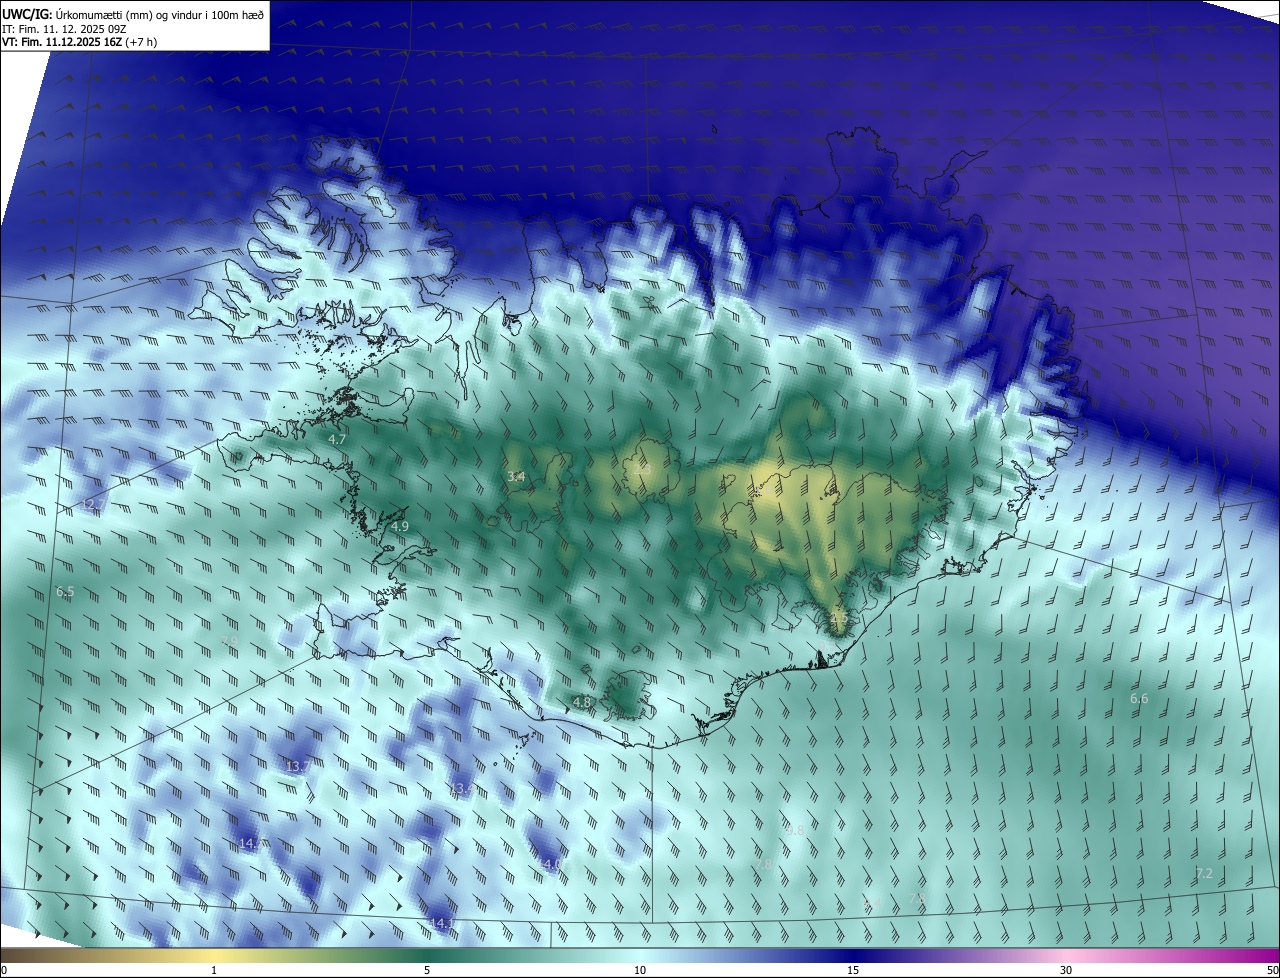The image size is (1280, 978).
Task: Click the 4.8 value label on map
Action: pyautogui.click(x=581, y=703)
